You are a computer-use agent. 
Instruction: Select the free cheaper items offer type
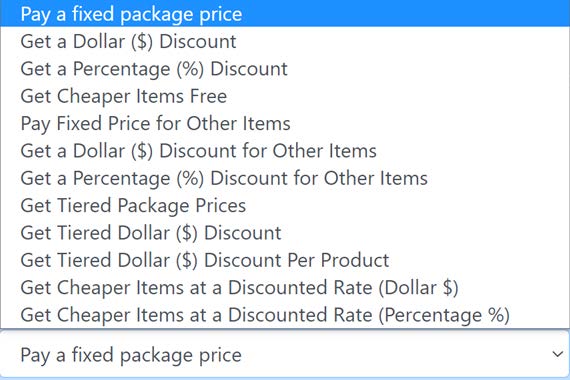click(285, 96)
